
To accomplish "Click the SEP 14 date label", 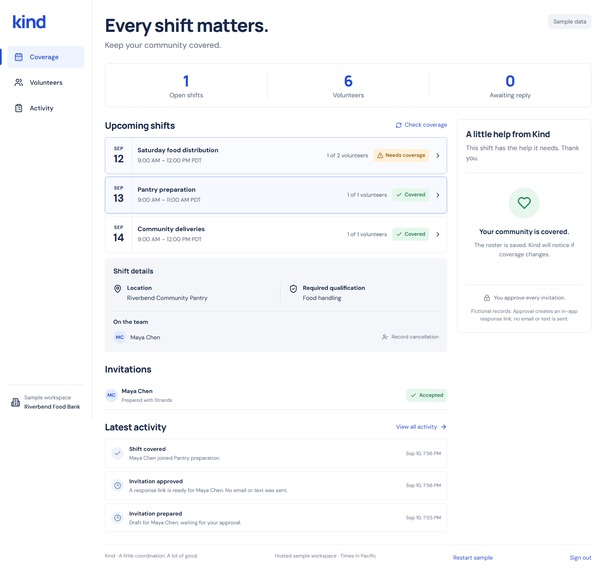I will pos(119,234).
